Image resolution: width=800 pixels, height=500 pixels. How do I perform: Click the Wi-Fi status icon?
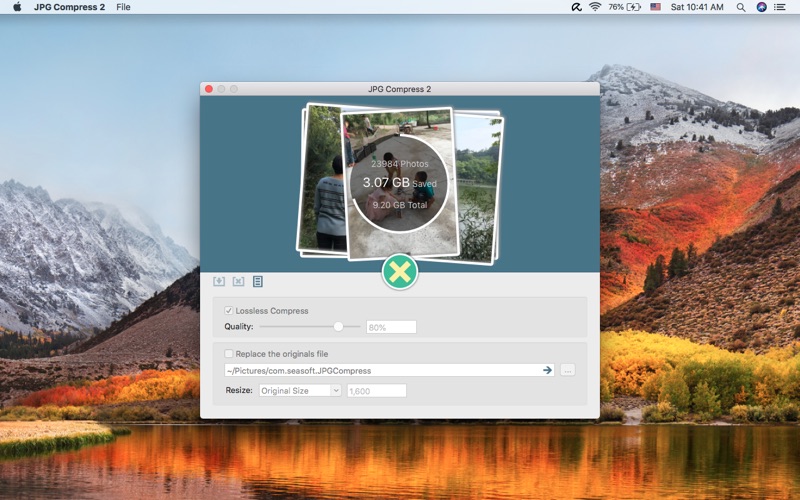tap(595, 7)
